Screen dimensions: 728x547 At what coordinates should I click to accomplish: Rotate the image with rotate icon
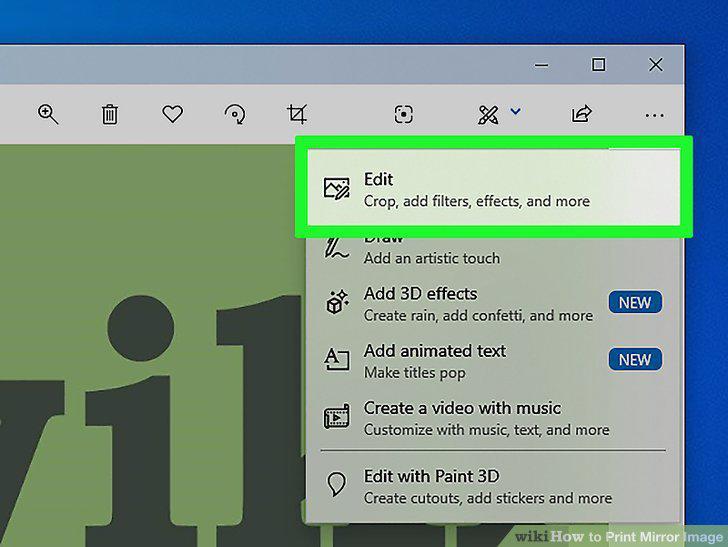(x=235, y=114)
